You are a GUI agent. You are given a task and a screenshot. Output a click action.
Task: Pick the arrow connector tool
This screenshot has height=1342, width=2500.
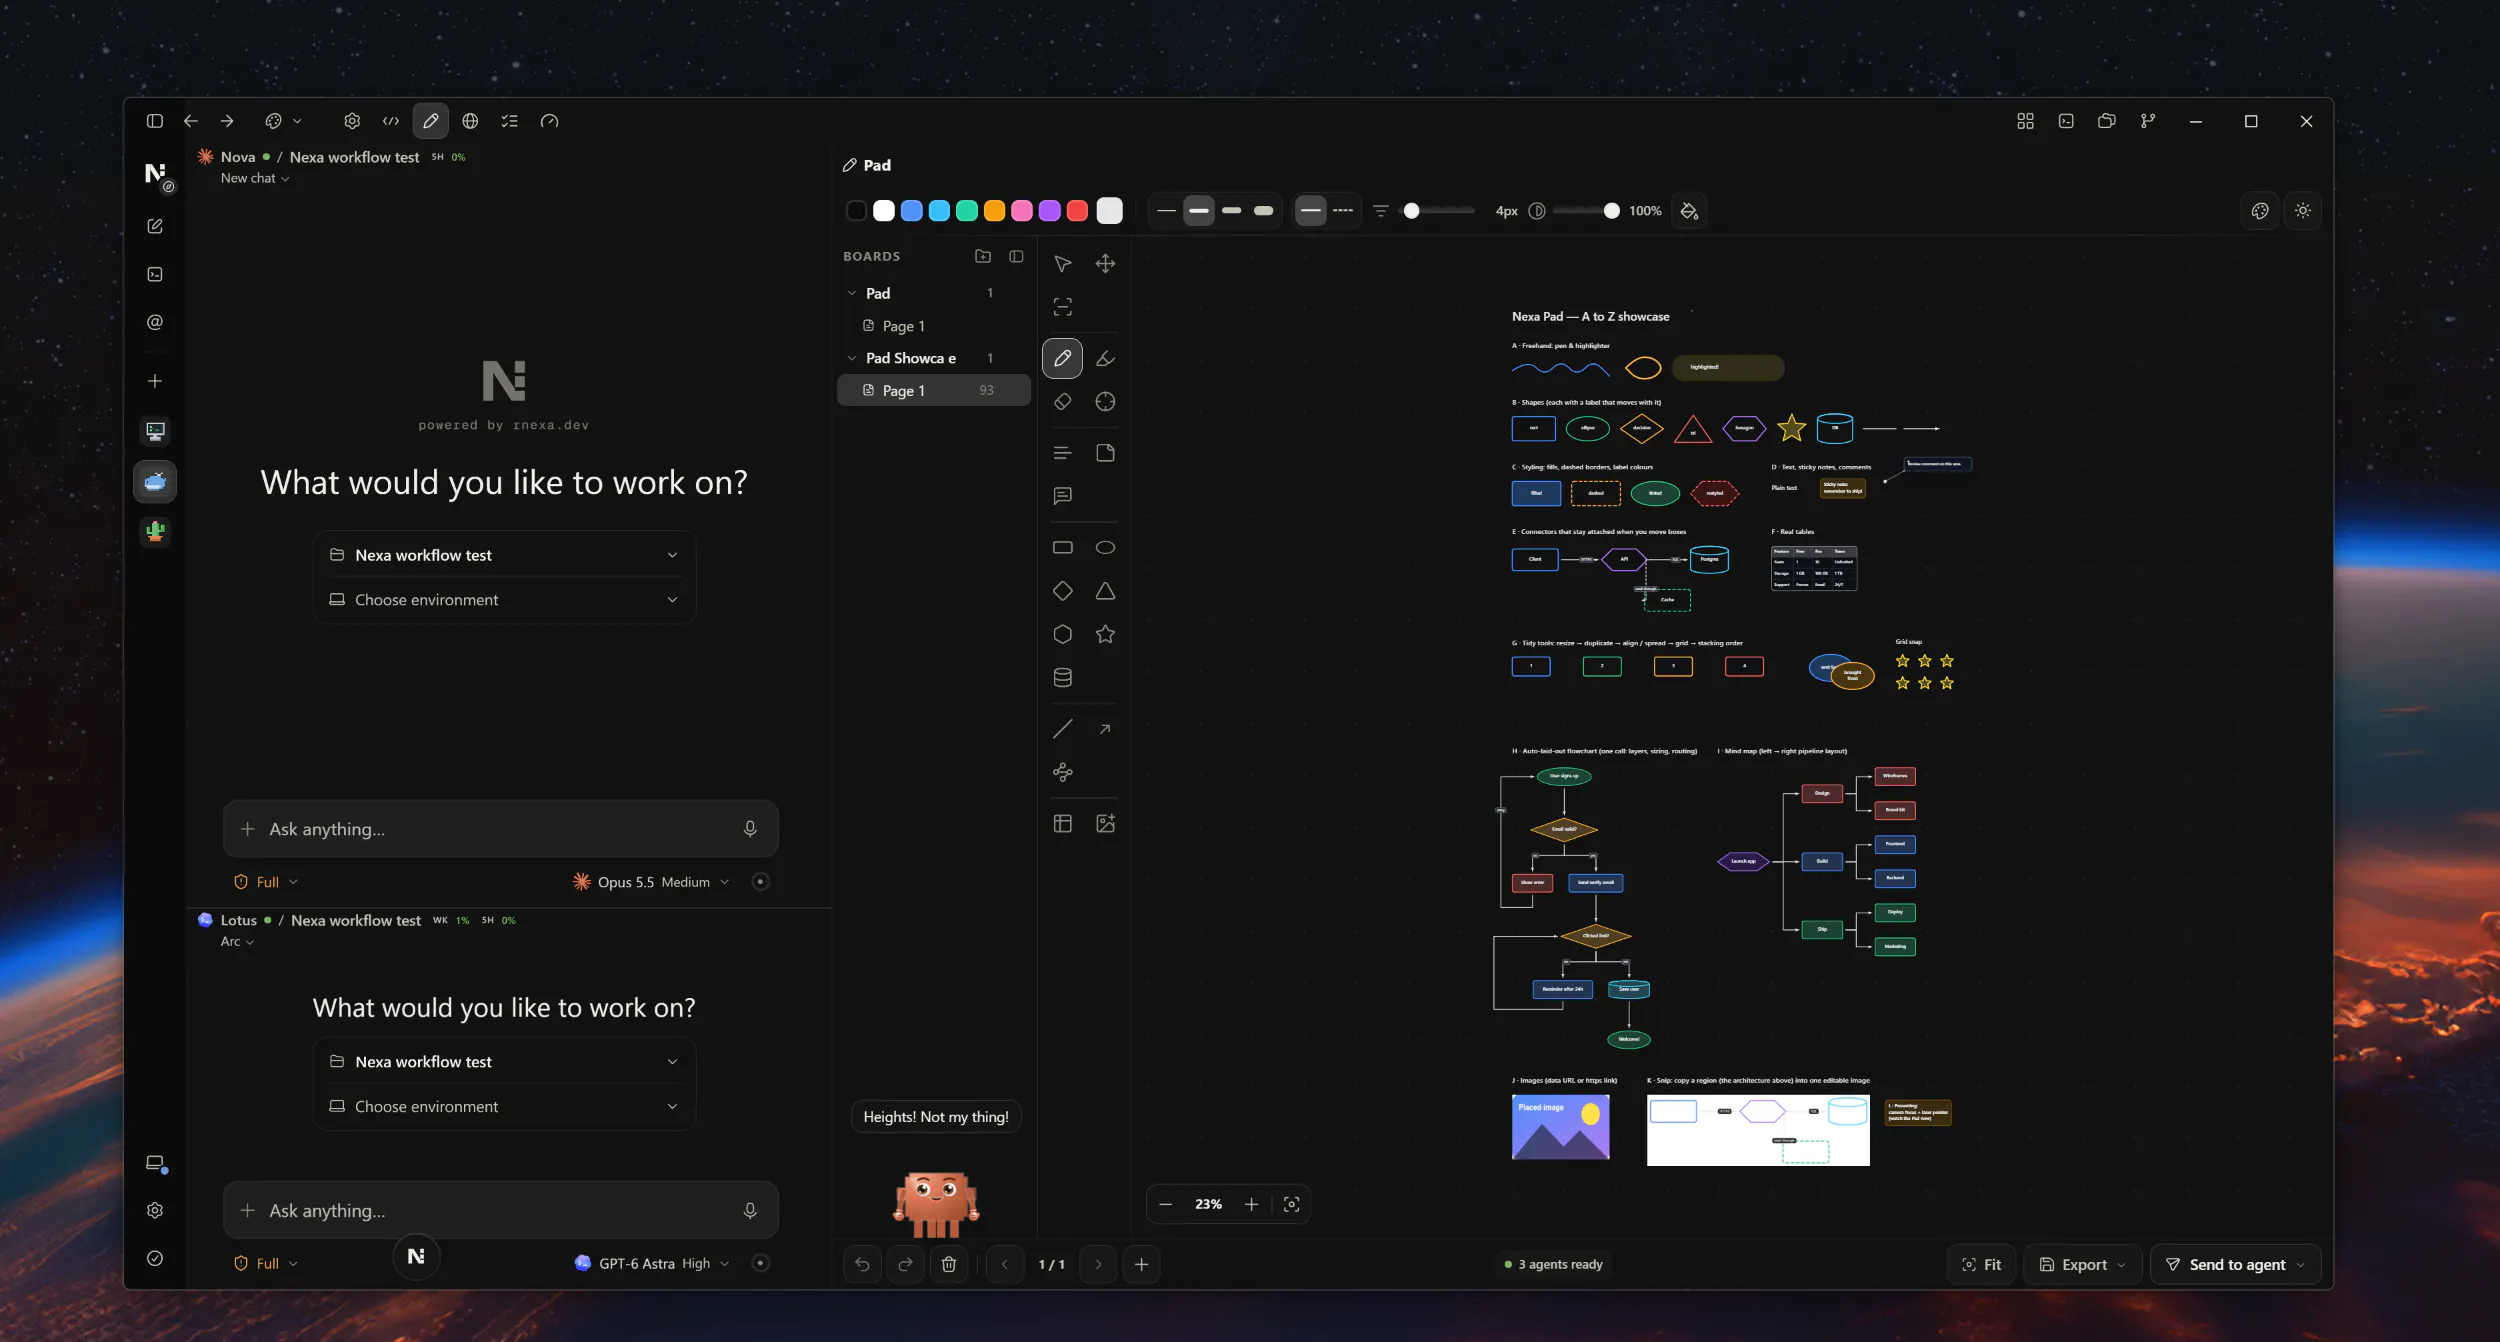pos(1105,729)
